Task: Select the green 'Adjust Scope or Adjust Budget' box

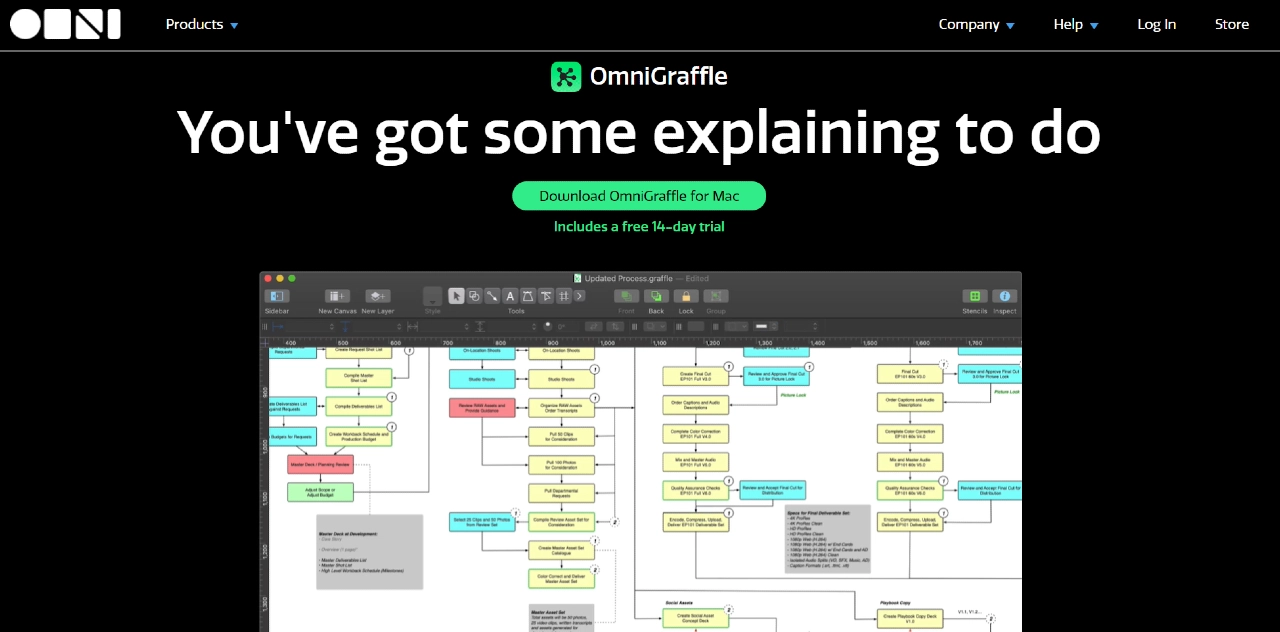Action: pyautogui.click(x=320, y=493)
